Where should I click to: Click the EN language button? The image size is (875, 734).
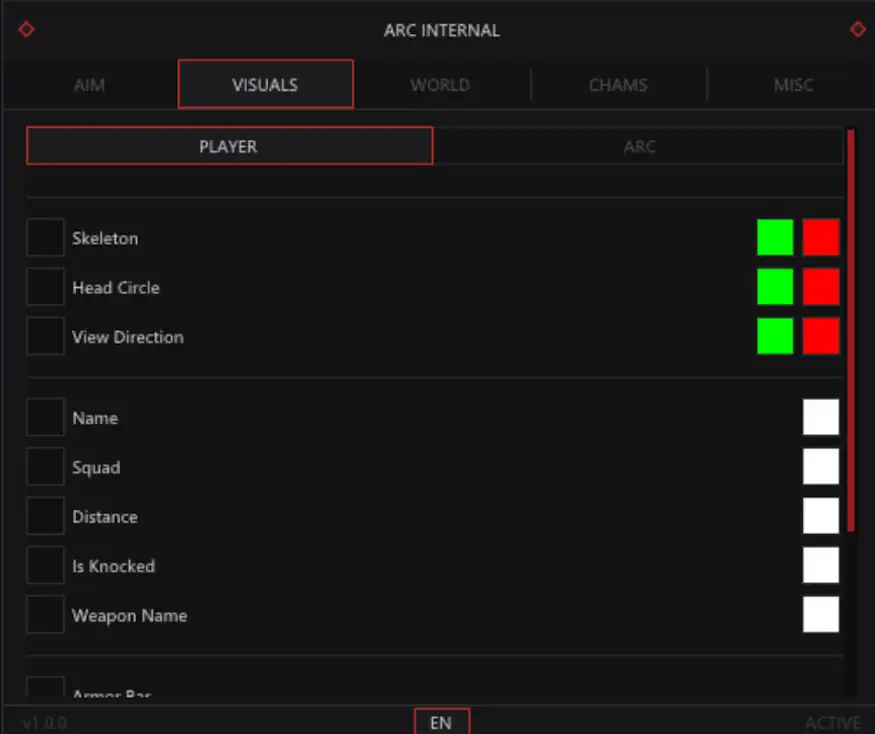click(441, 722)
